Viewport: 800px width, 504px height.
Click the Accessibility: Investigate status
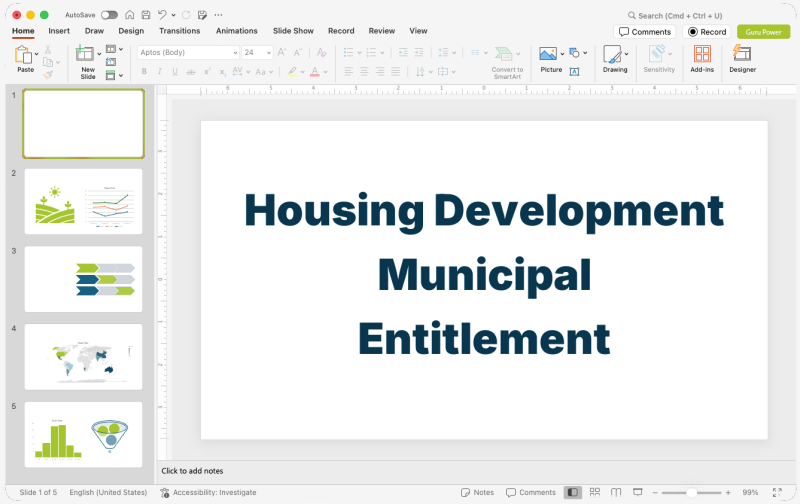click(x=208, y=492)
